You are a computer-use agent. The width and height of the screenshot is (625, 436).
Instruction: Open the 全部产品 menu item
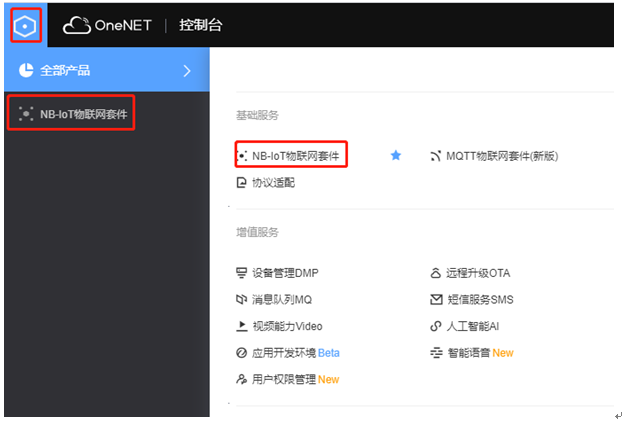pyautogui.click(x=107, y=70)
